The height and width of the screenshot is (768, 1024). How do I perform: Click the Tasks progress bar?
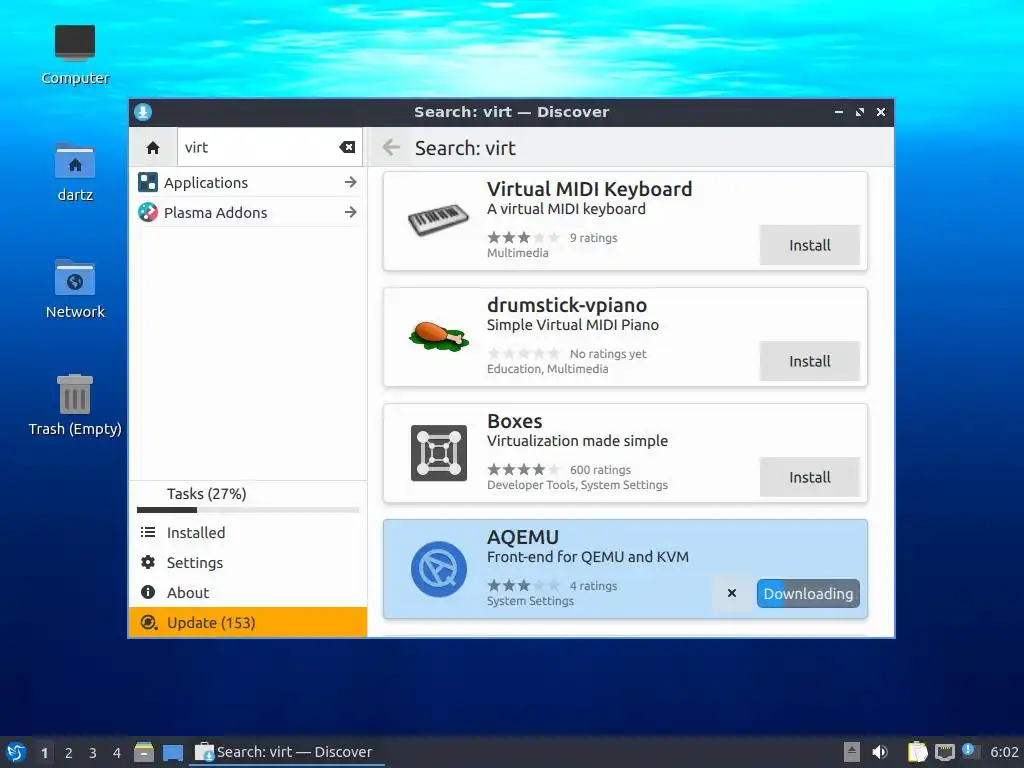[x=248, y=510]
